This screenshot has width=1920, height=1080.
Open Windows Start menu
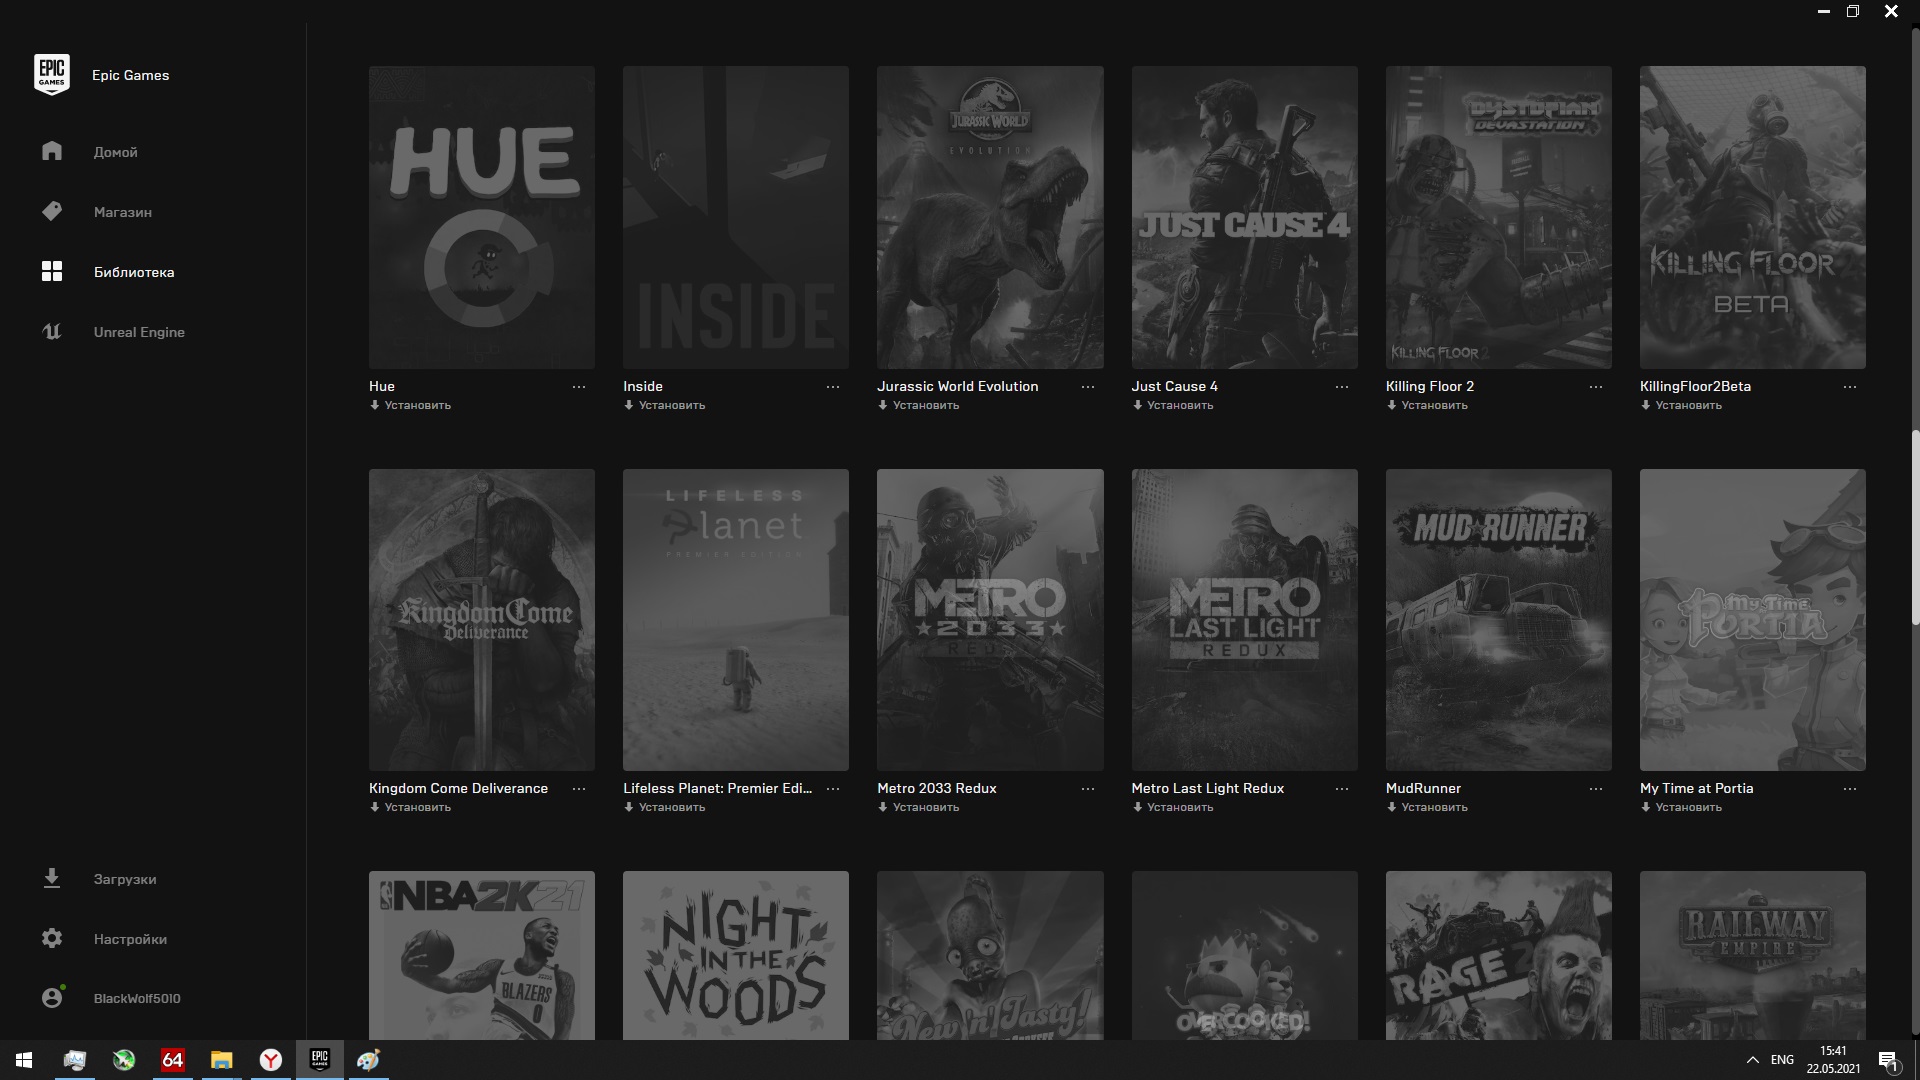(24, 1060)
